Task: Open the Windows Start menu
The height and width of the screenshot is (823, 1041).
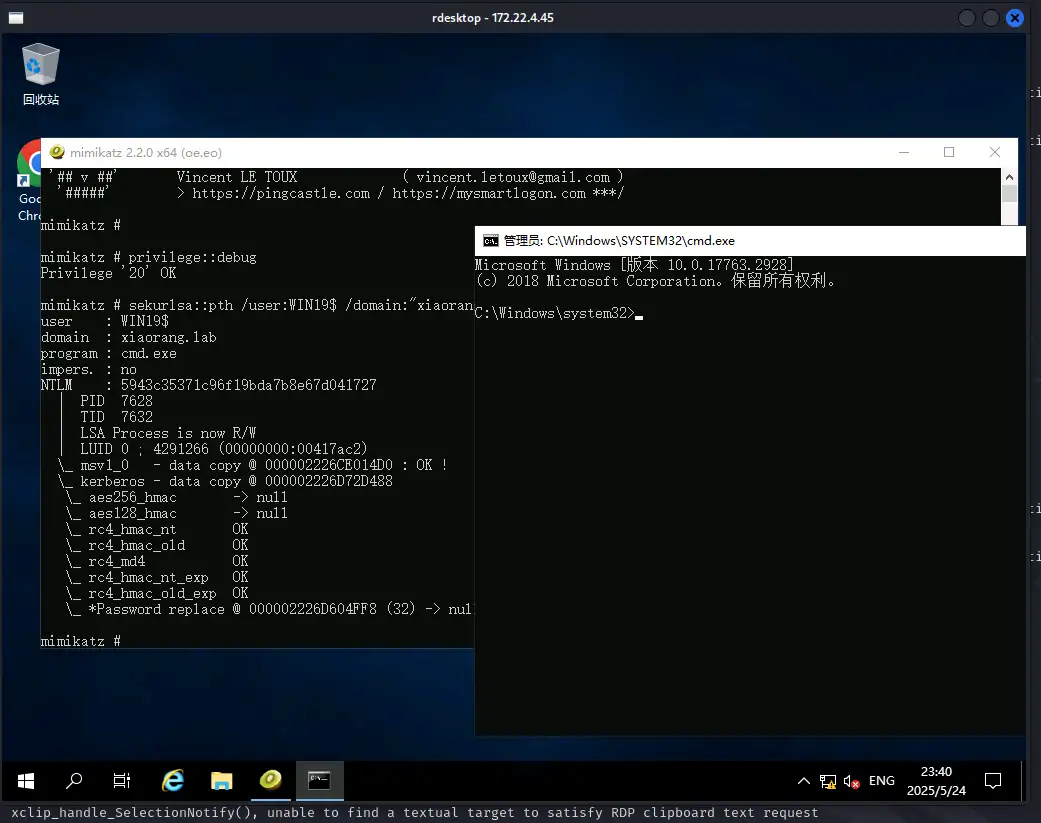Action: [26, 781]
